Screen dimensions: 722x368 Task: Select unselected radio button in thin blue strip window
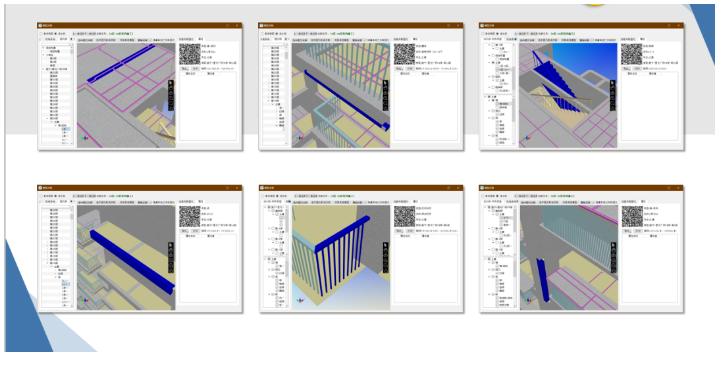point(41,34)
